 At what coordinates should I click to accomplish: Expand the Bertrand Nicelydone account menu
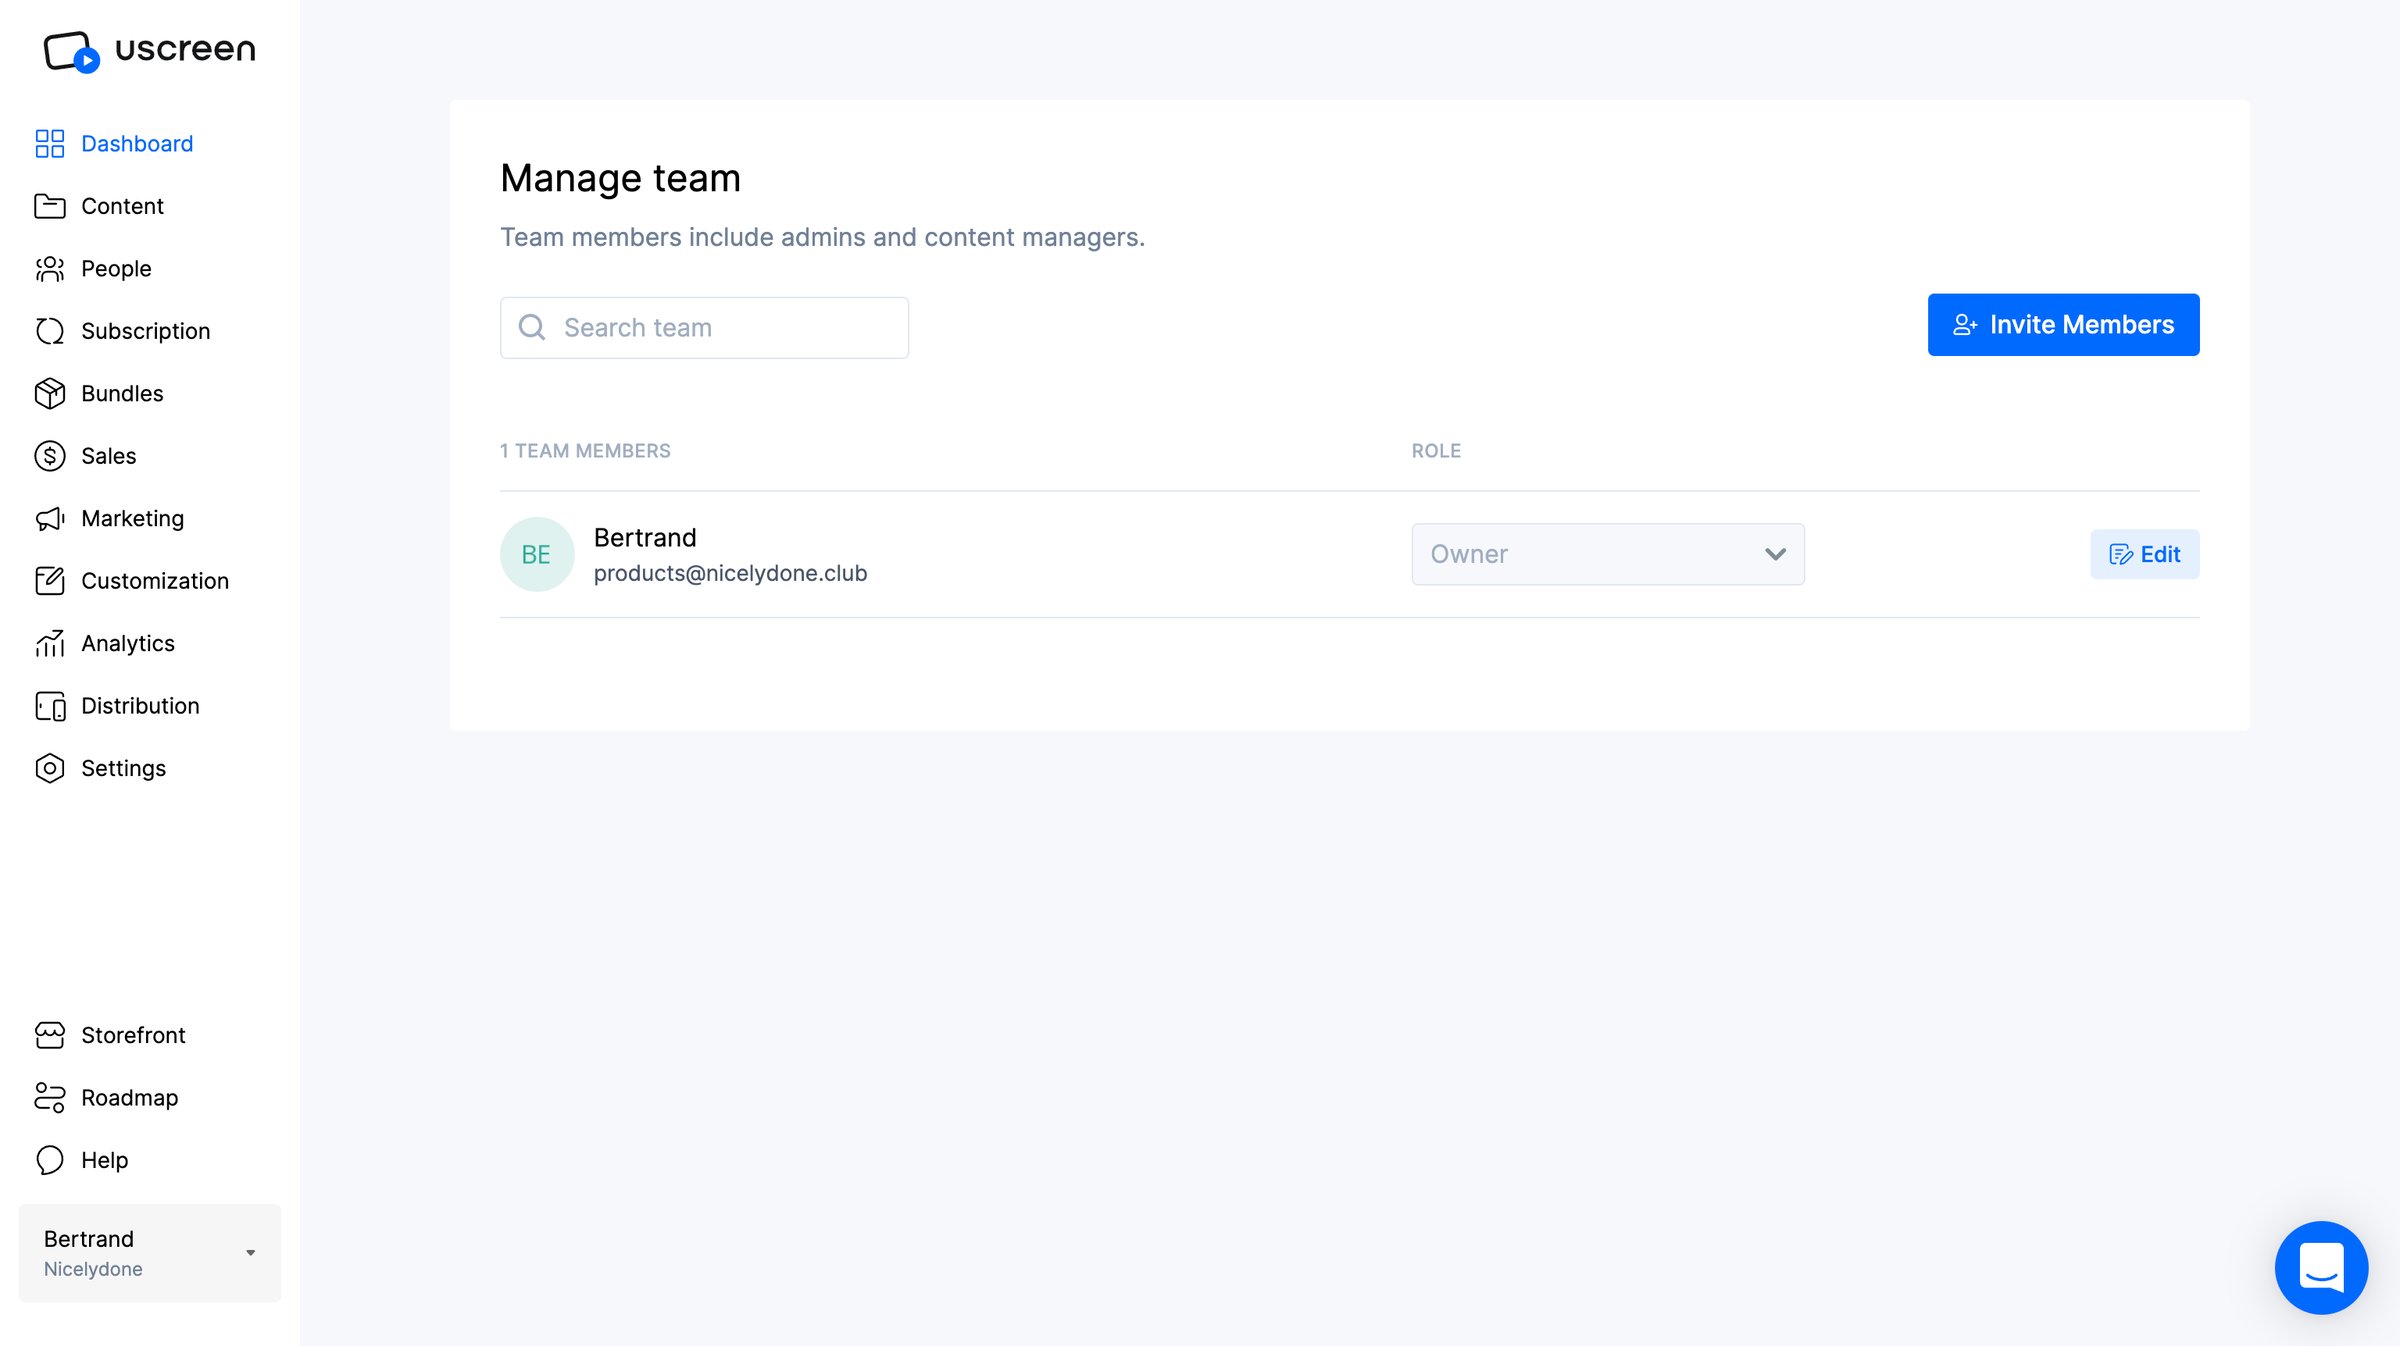[x=150, y=1253]
